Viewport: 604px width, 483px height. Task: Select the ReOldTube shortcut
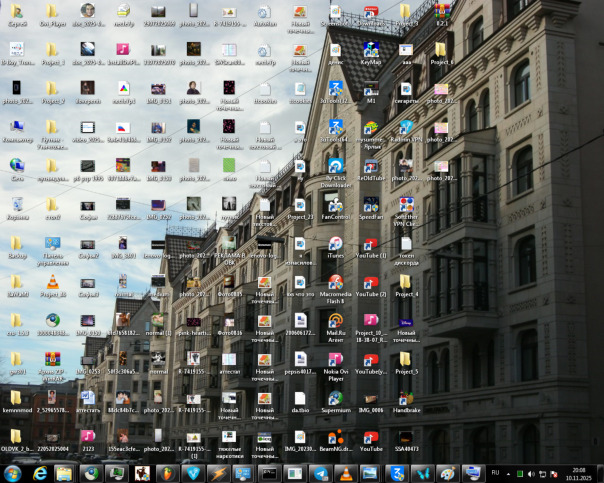click(371, 166)
